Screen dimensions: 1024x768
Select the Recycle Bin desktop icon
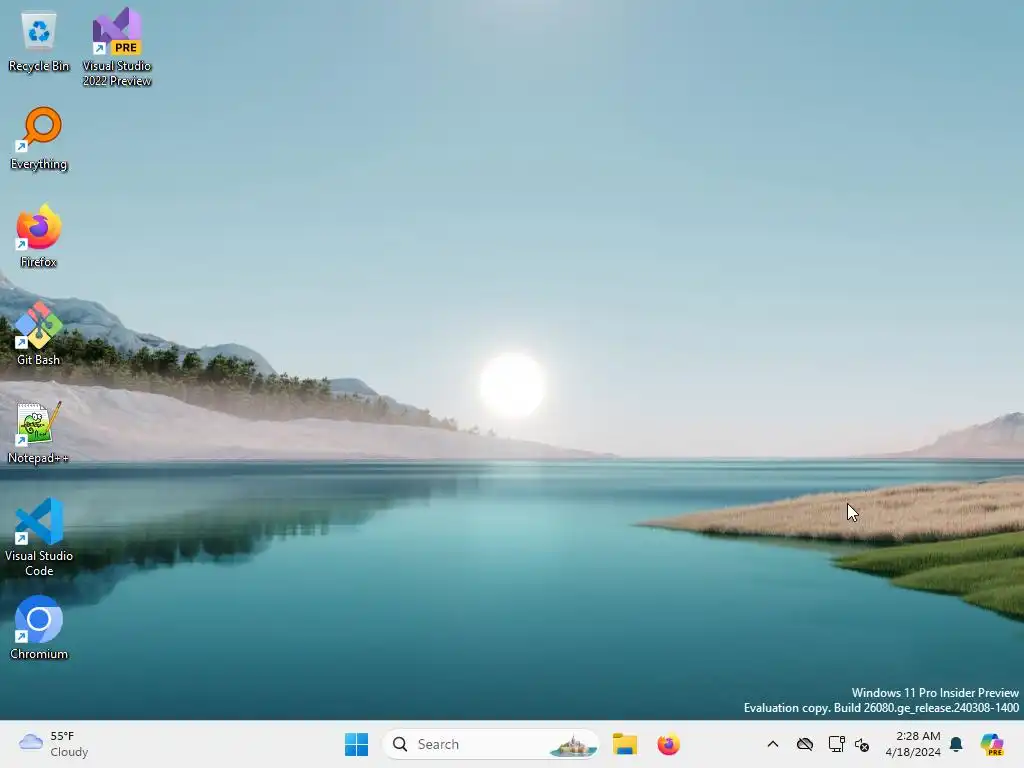point(39,42)
